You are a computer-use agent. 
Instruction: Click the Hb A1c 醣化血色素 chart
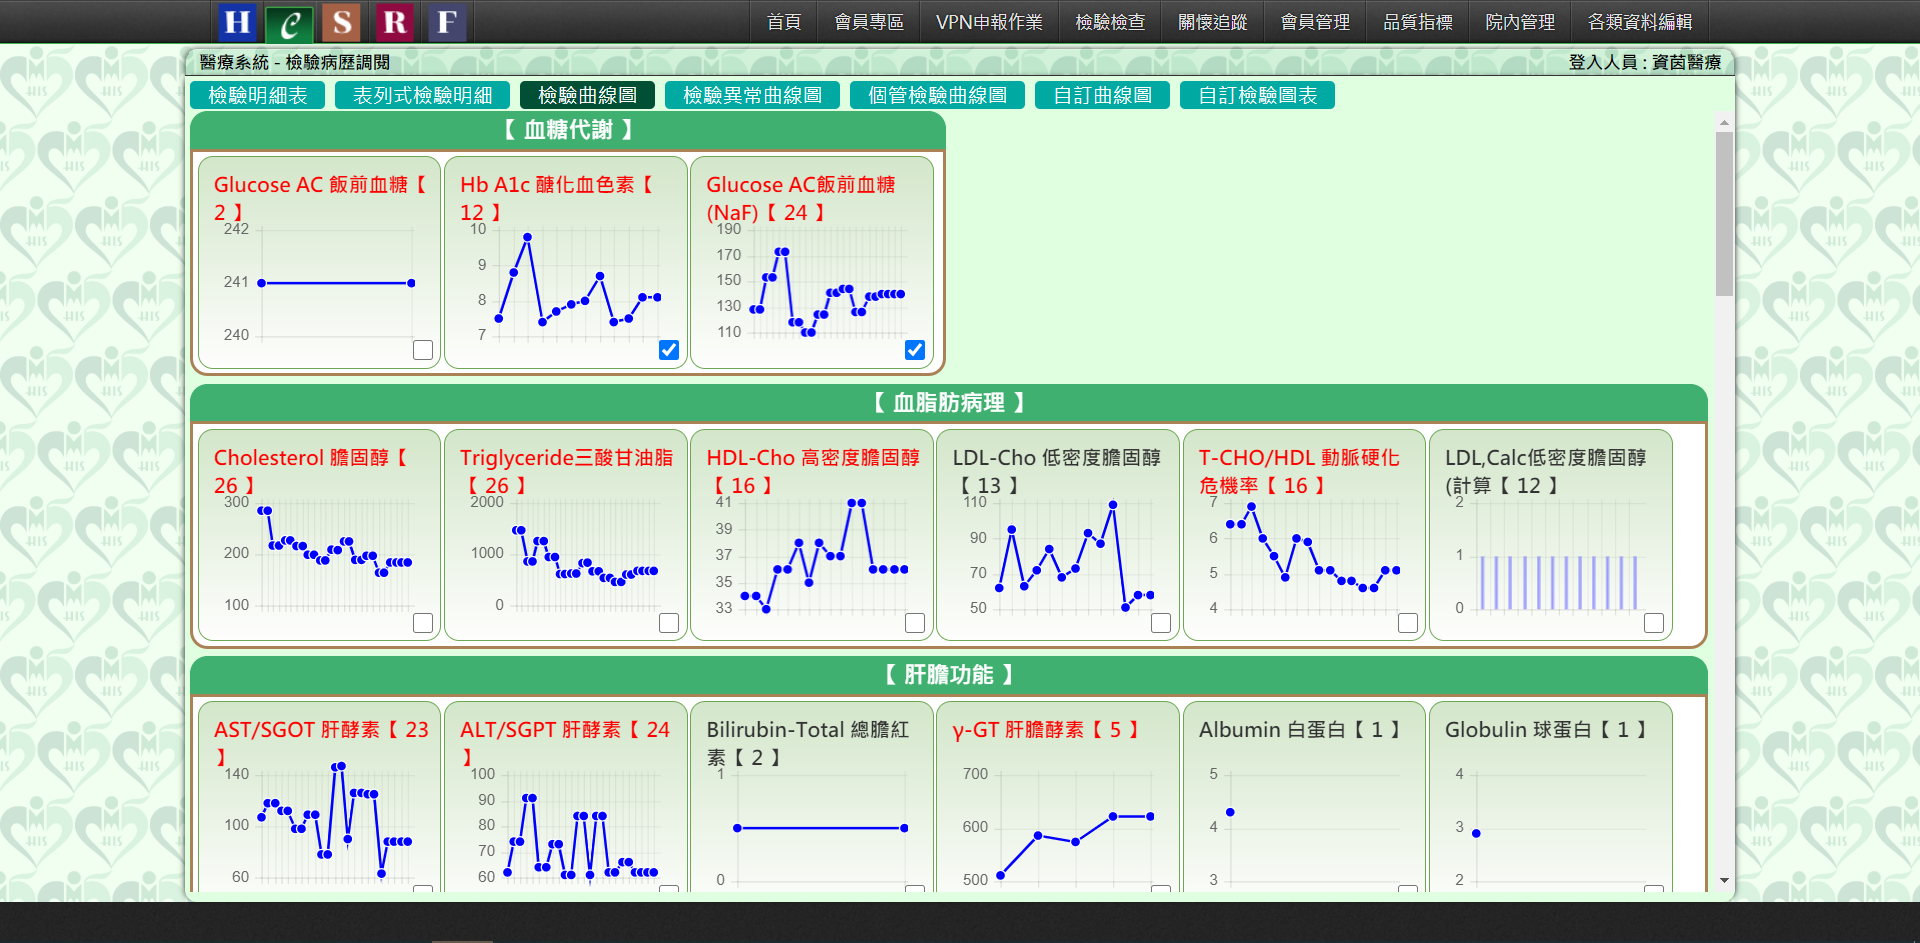click(565, 284)
